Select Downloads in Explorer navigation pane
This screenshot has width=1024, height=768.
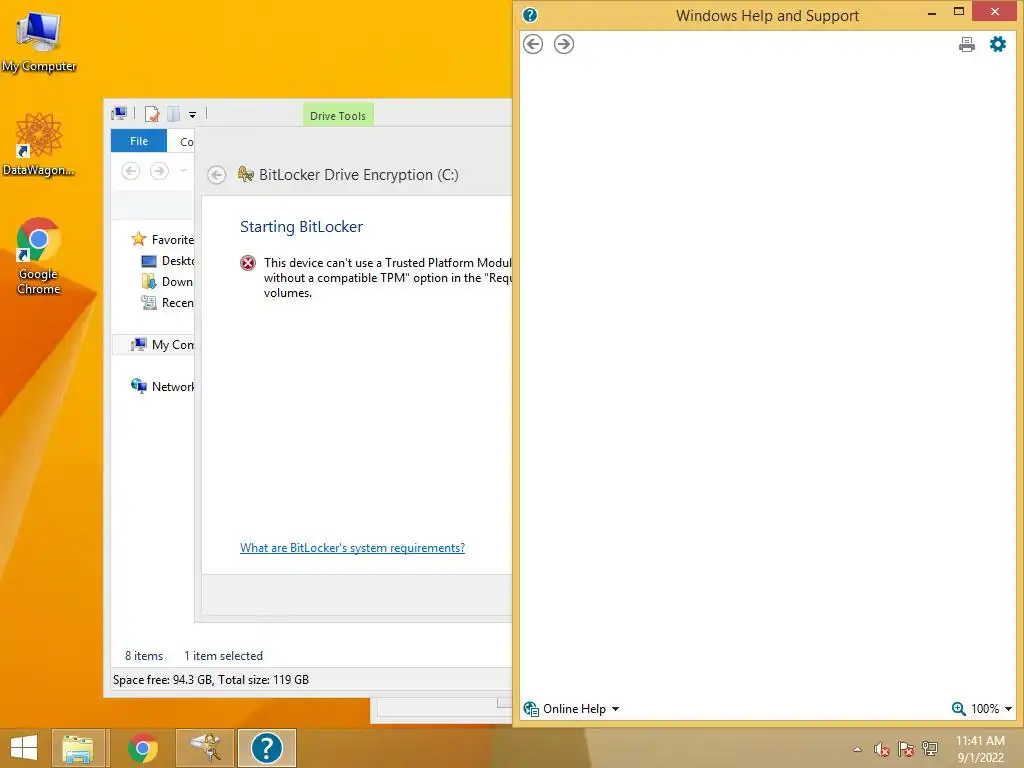coord(167,282)
